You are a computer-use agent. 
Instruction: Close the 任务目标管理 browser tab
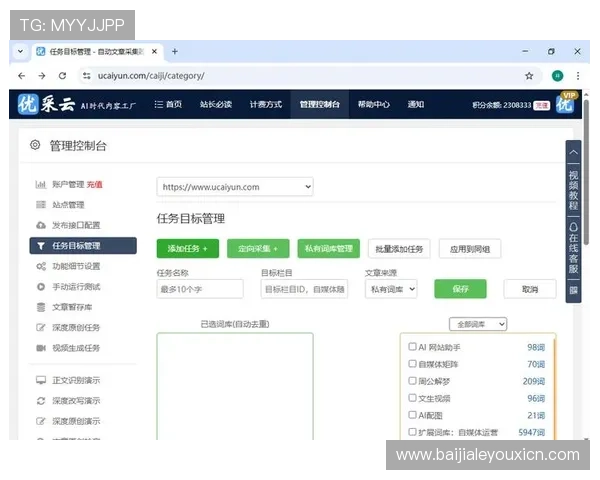coord(154,51)
